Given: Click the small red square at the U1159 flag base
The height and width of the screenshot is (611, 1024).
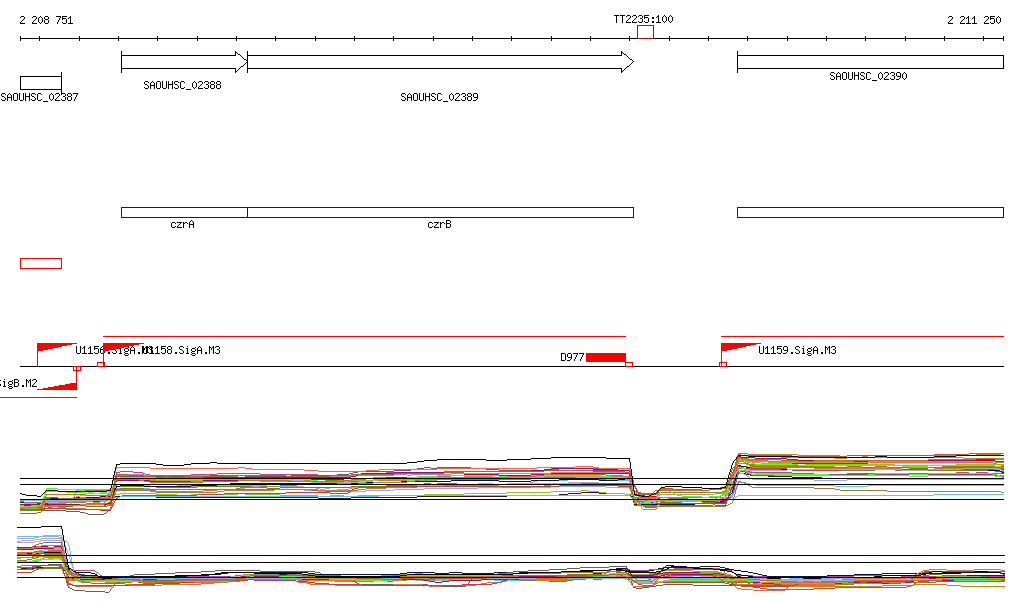Looking at the screenshot, I should [x=723, y=364].
